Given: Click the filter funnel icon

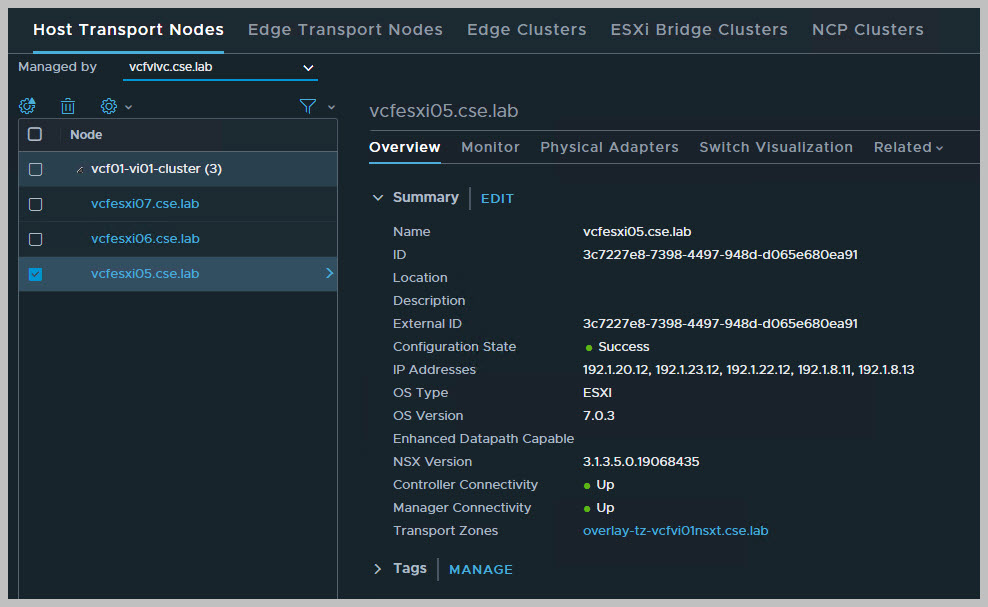Looking at the screenshot, I should point(309,106).
